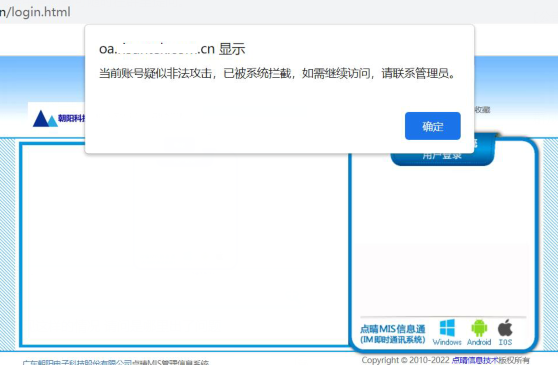This screenshot has width=558, height=365.
Task: Click the green Android robot icon
Action: [479, 328]
